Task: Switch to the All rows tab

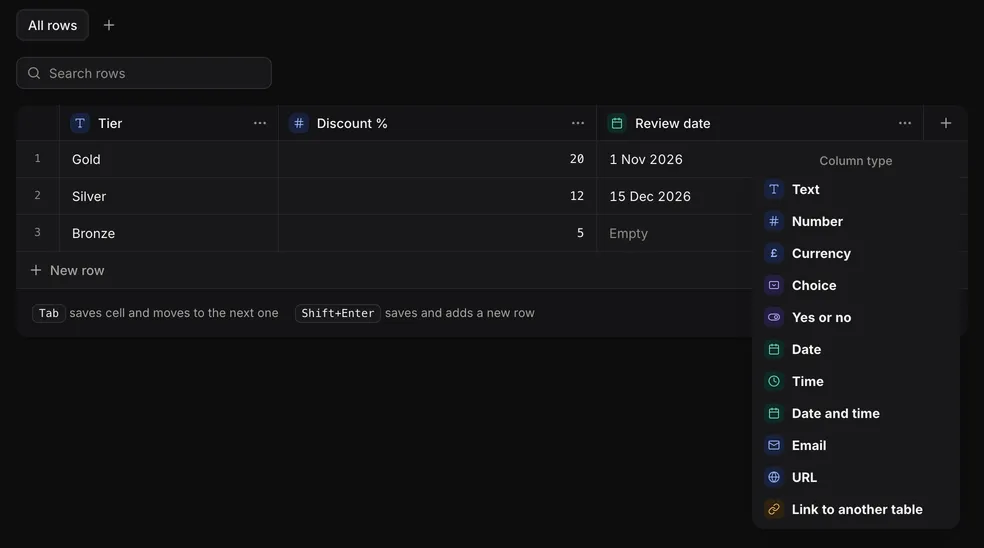Action: point(53,25)
